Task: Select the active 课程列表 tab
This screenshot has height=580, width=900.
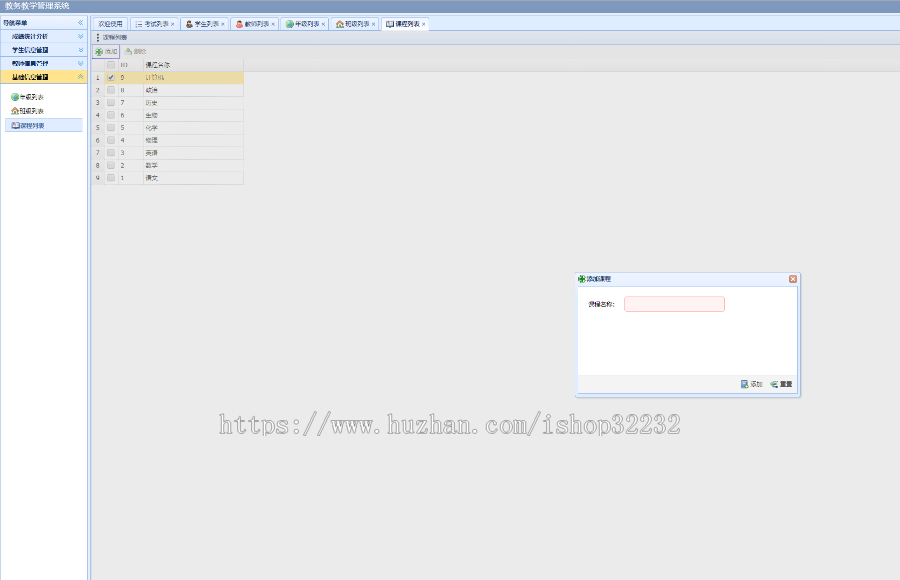Action: [406, 24]
